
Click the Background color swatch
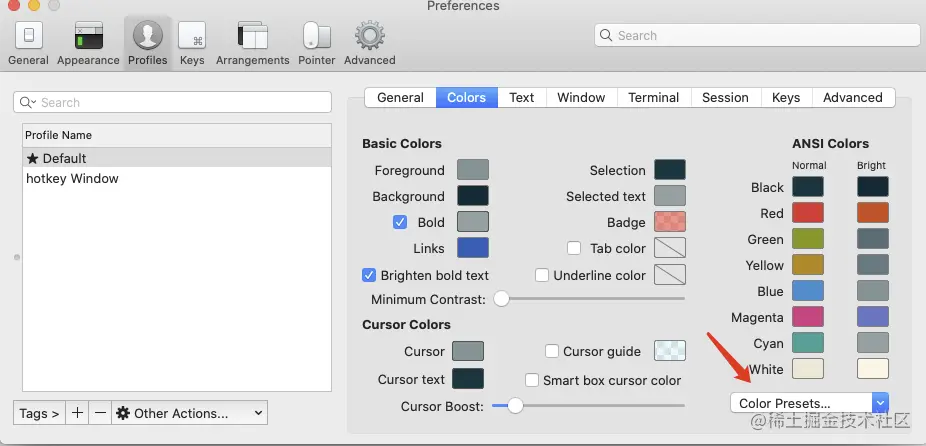473,196
